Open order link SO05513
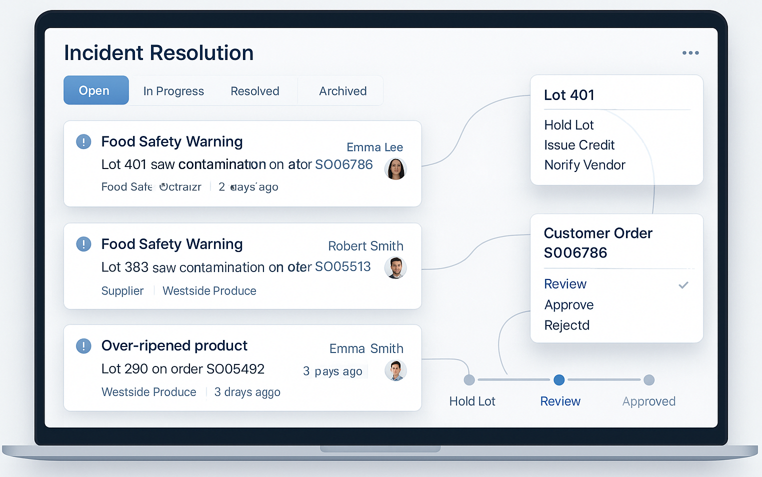The image size is (762, 477). [x=343, y=267]
